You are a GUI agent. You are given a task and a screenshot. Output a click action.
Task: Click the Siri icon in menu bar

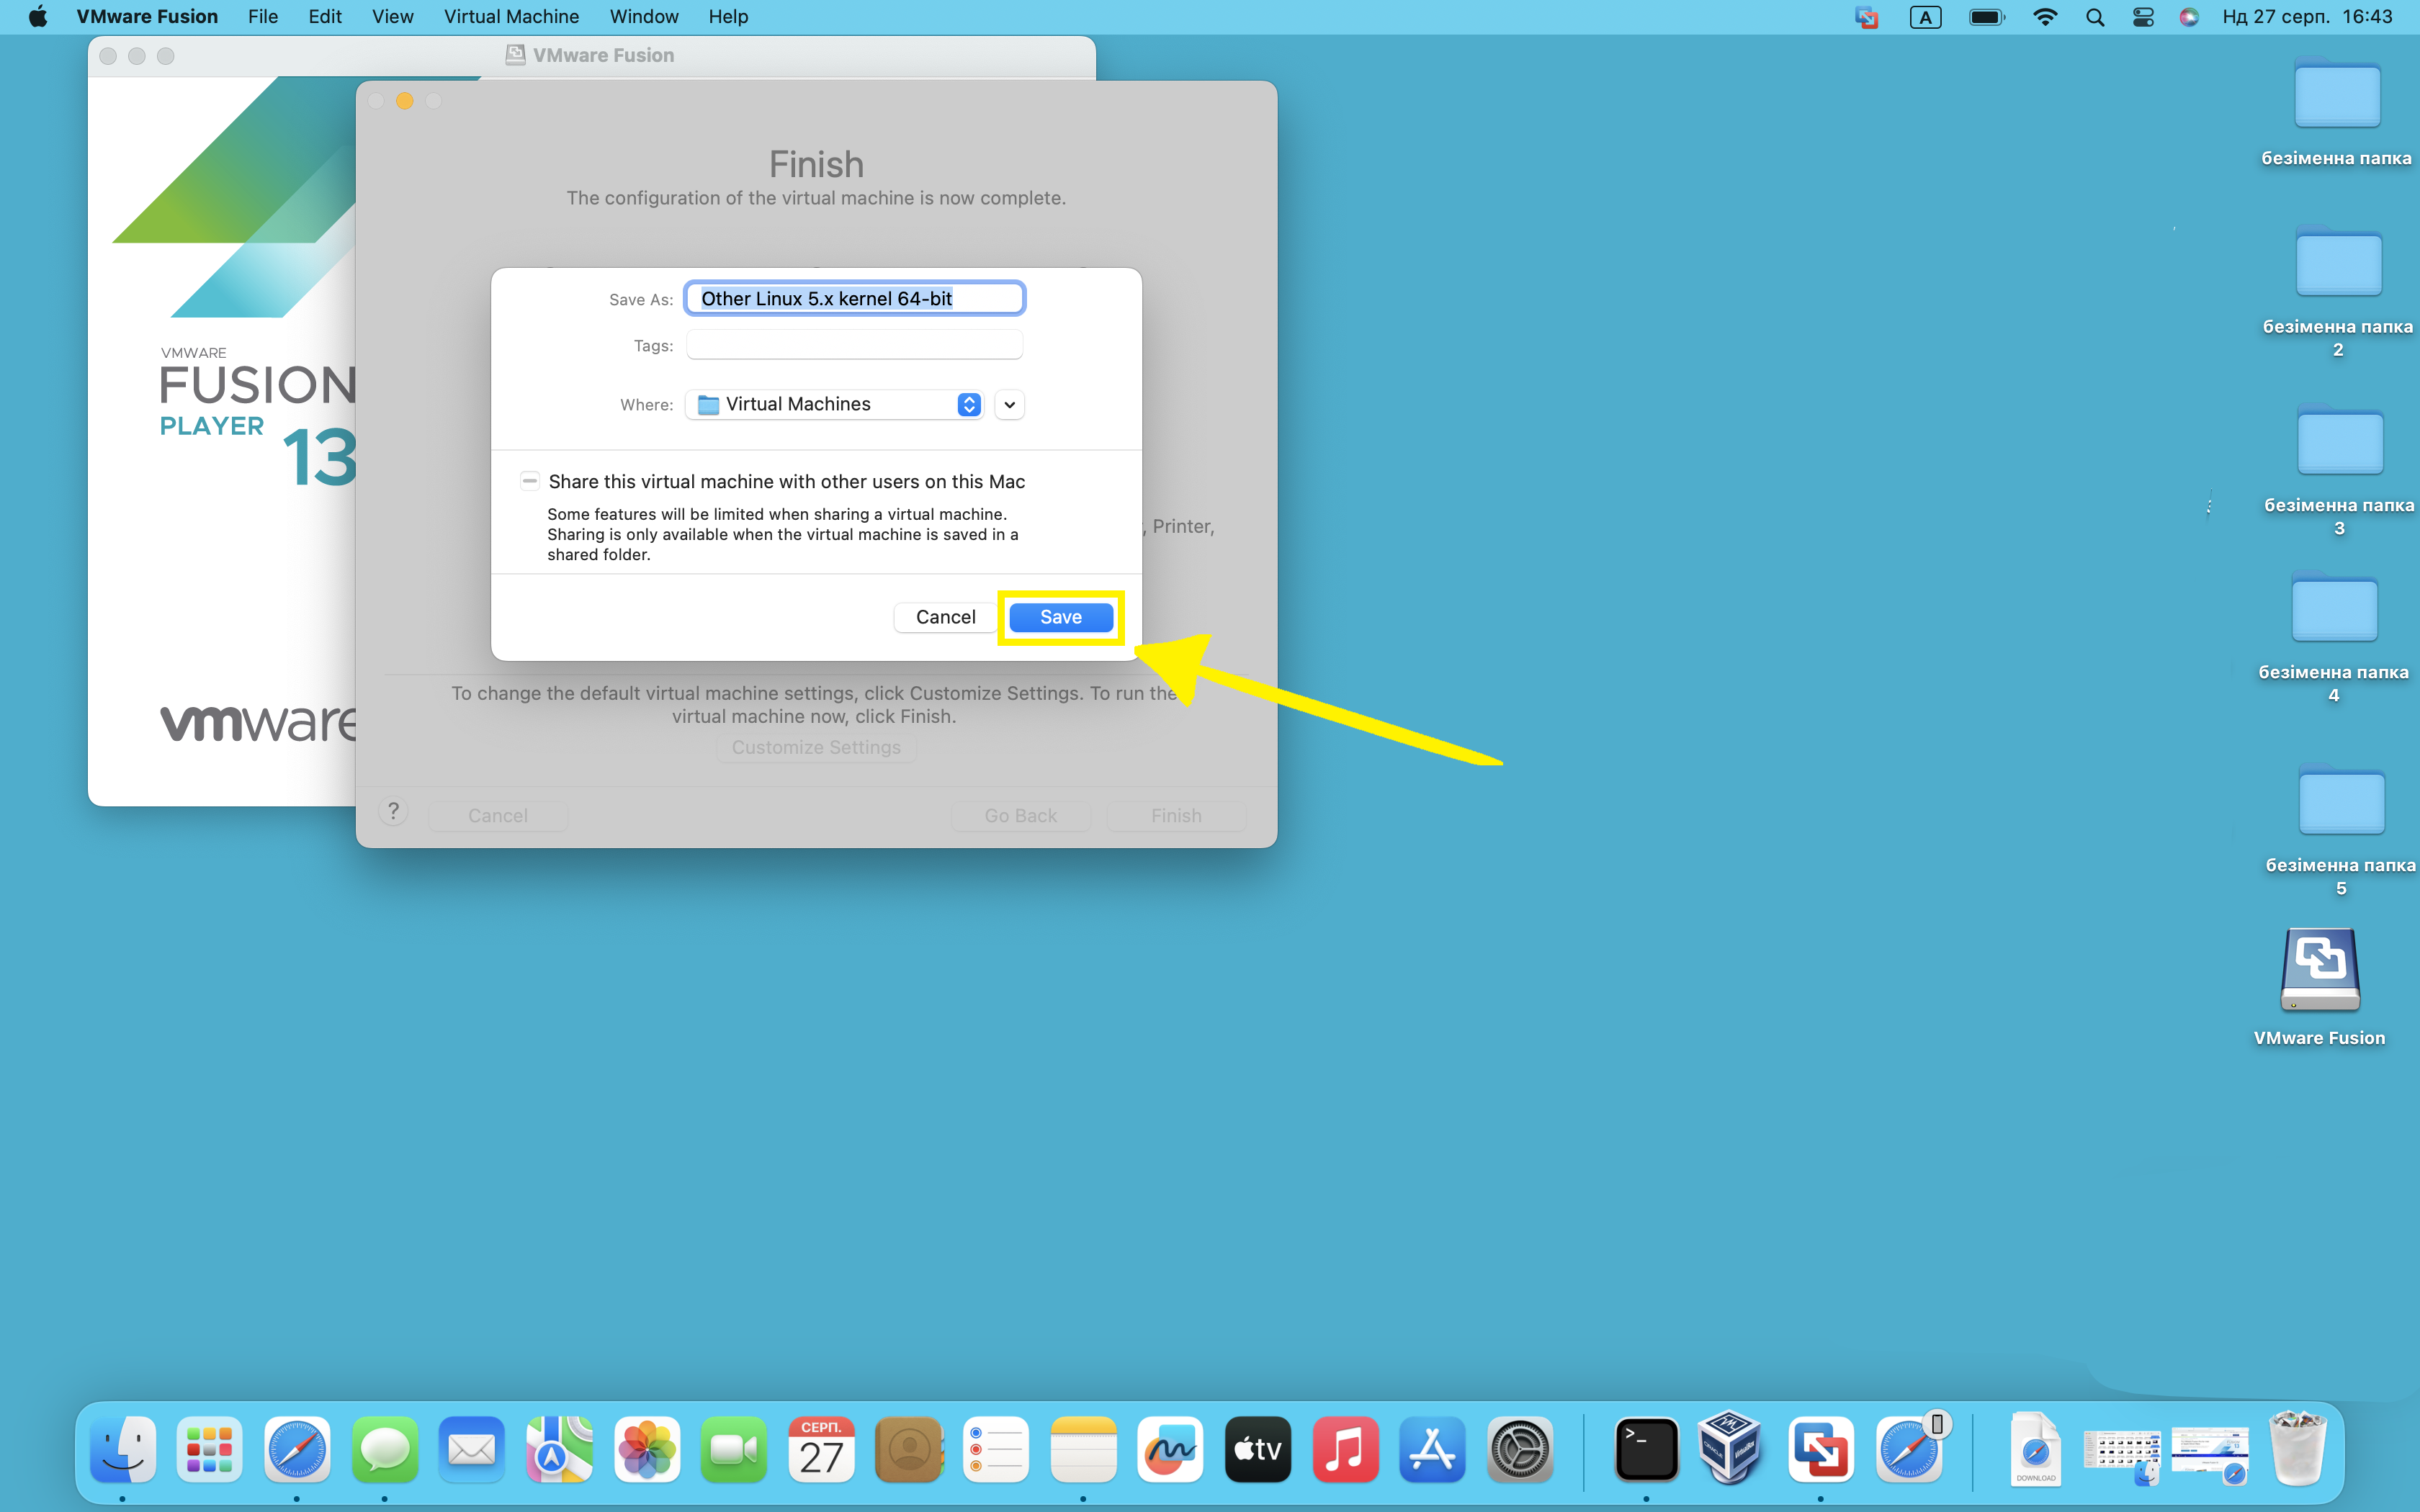pyautogui.click(x=2189, y=17)
